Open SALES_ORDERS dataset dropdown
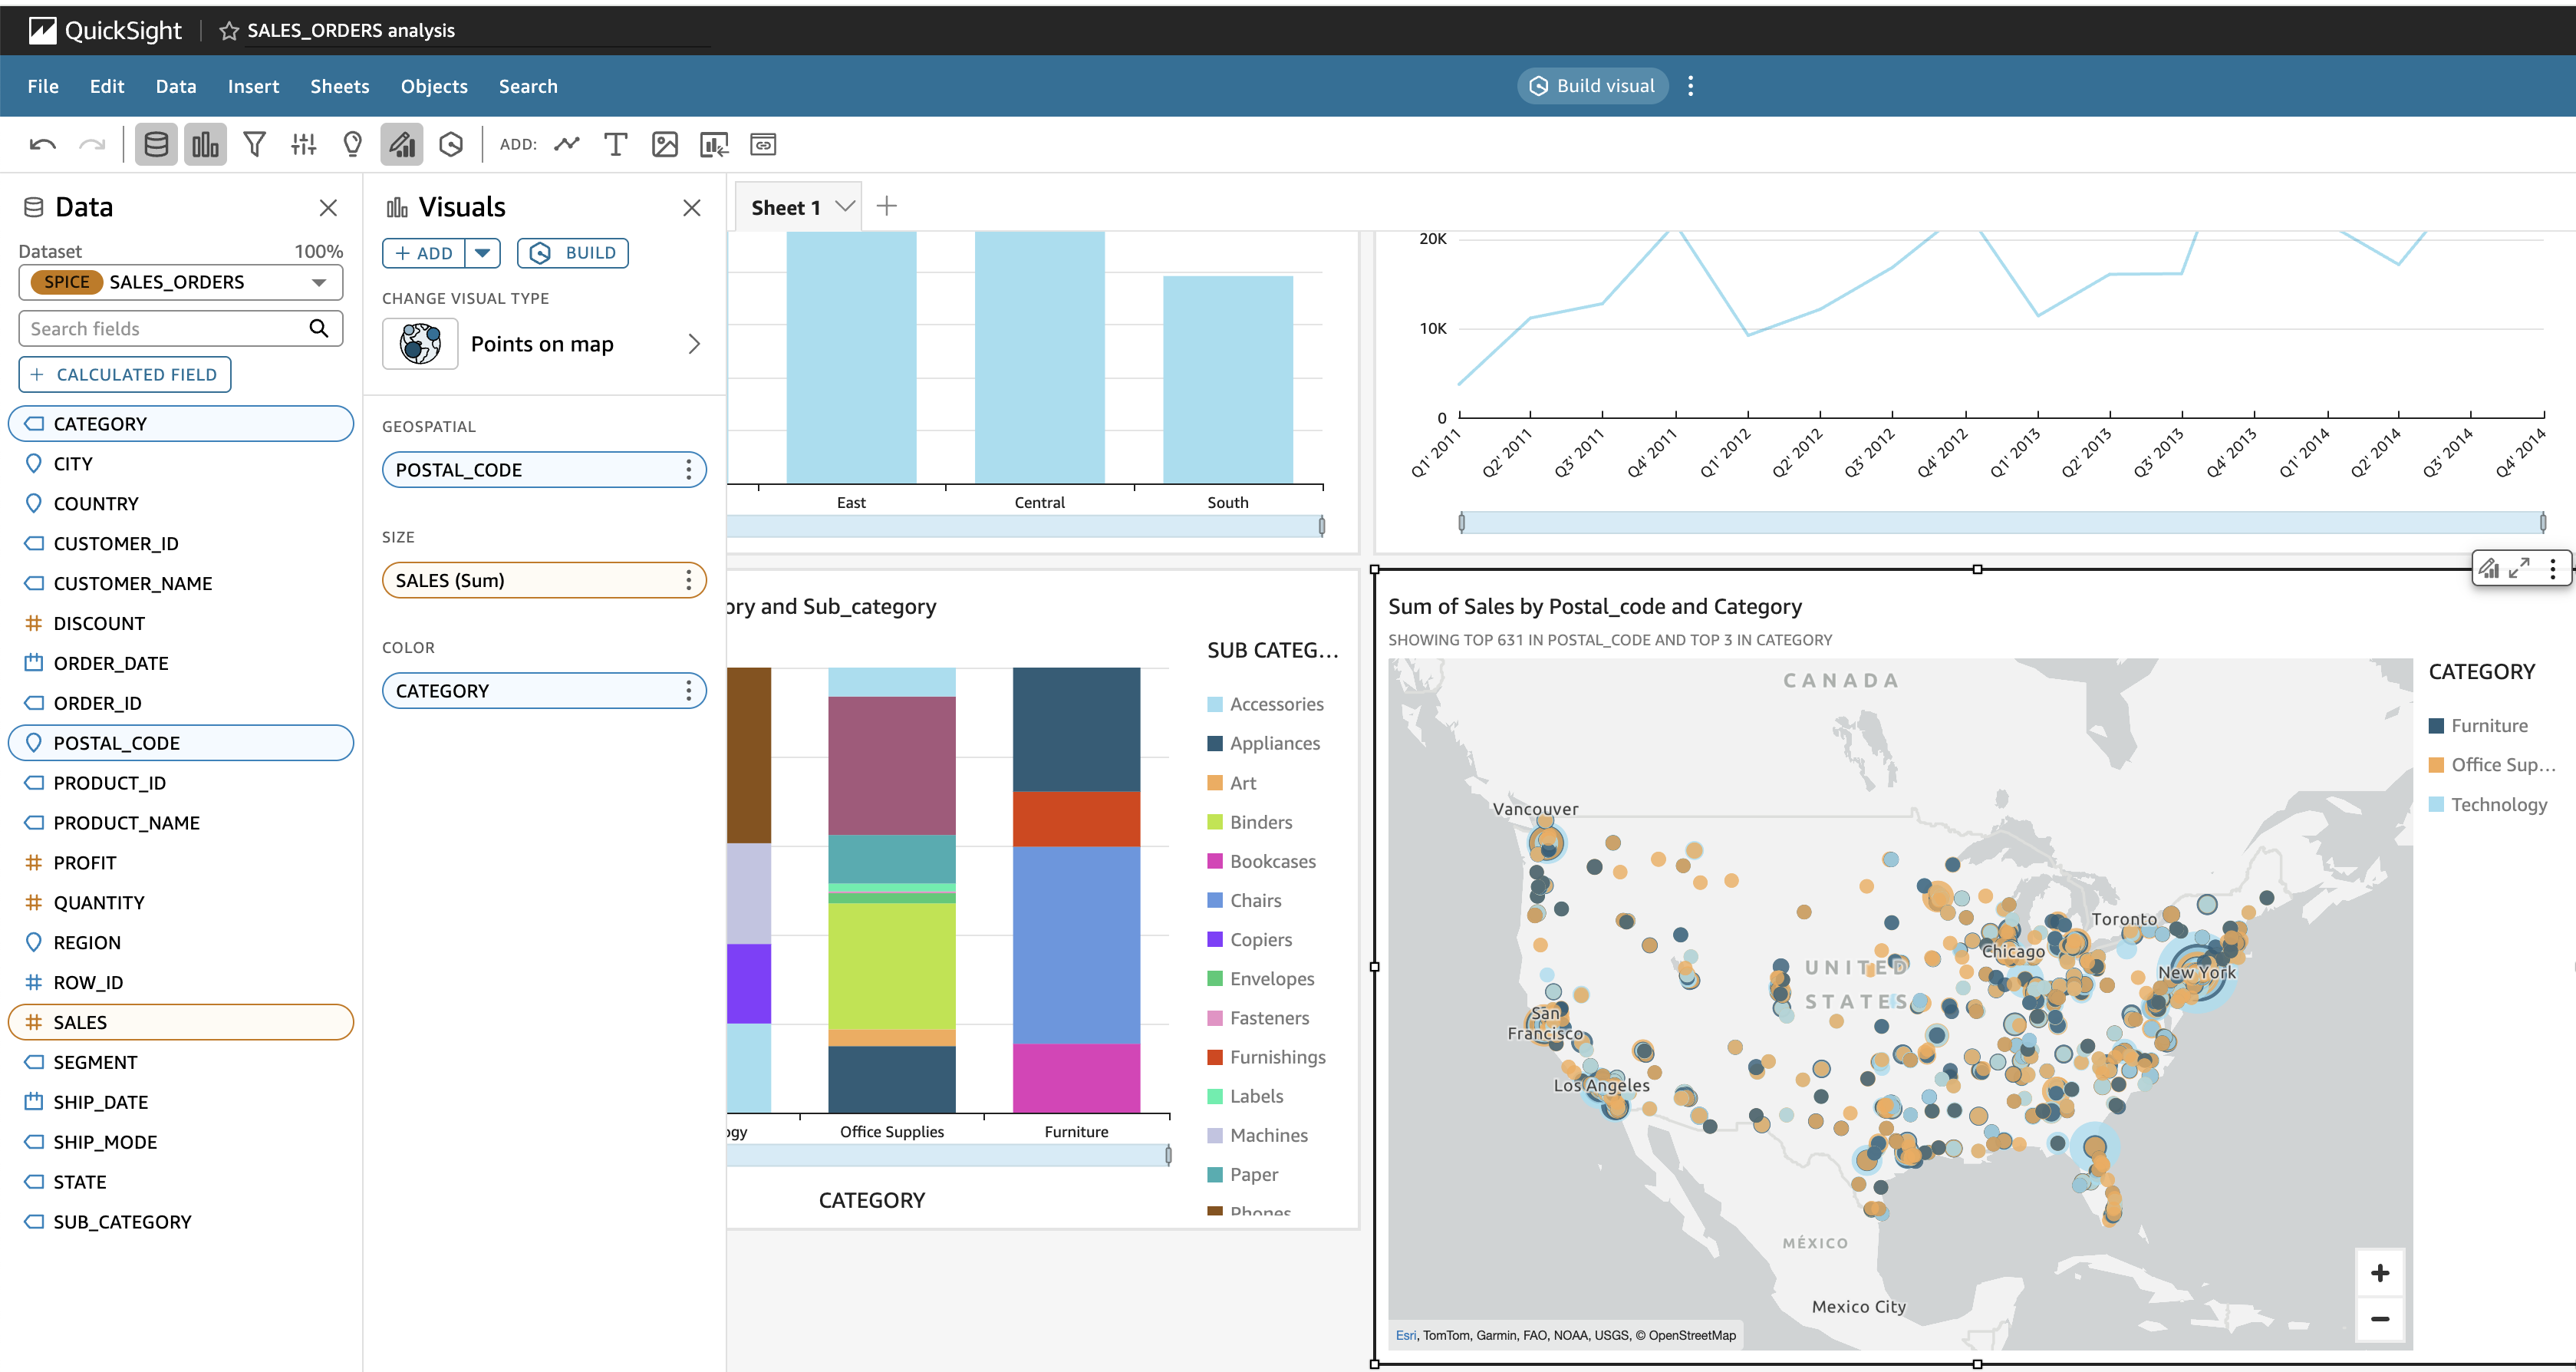Screen dimensions: 2576x1372 pos(318,282)
